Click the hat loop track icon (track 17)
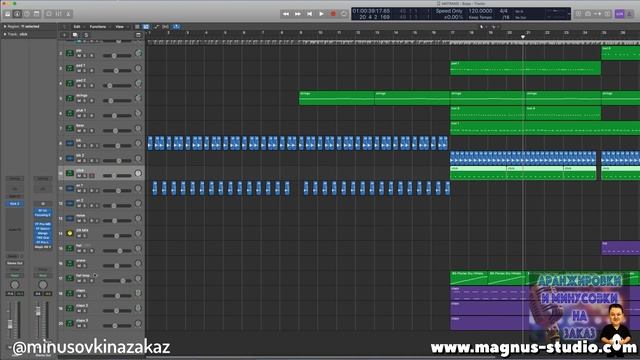 tap(70, 278)
